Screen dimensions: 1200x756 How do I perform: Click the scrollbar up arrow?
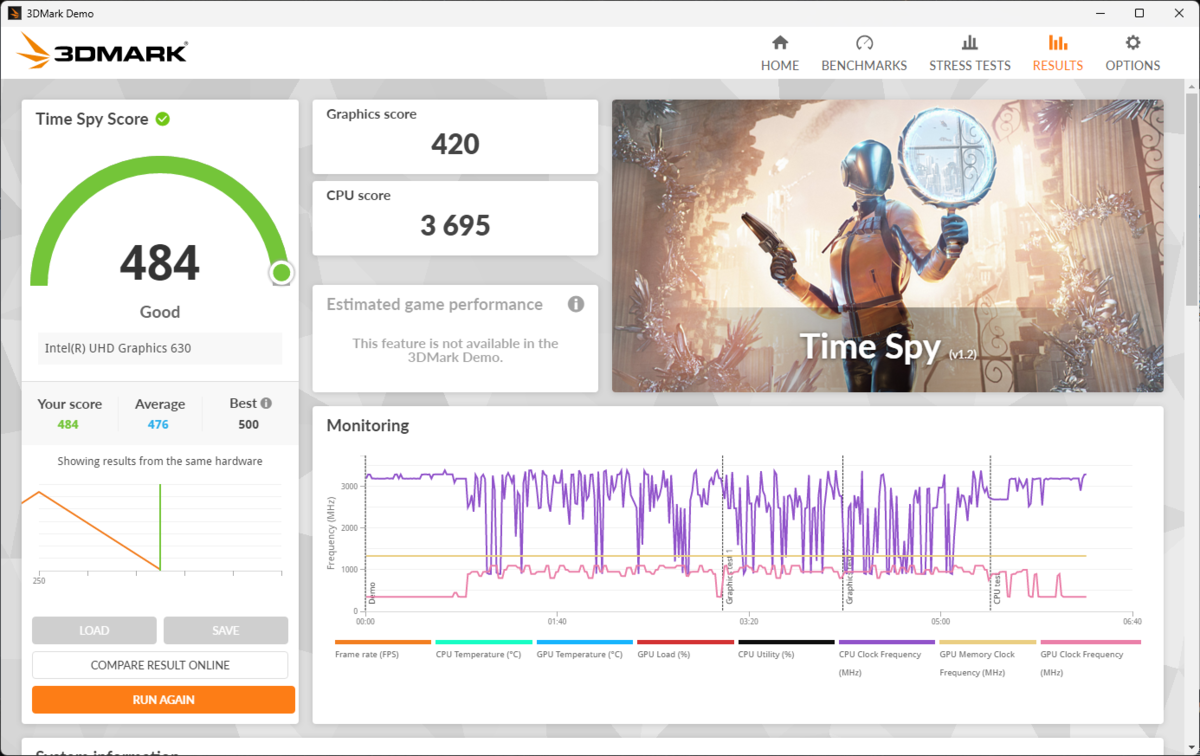pos(1191,88)
